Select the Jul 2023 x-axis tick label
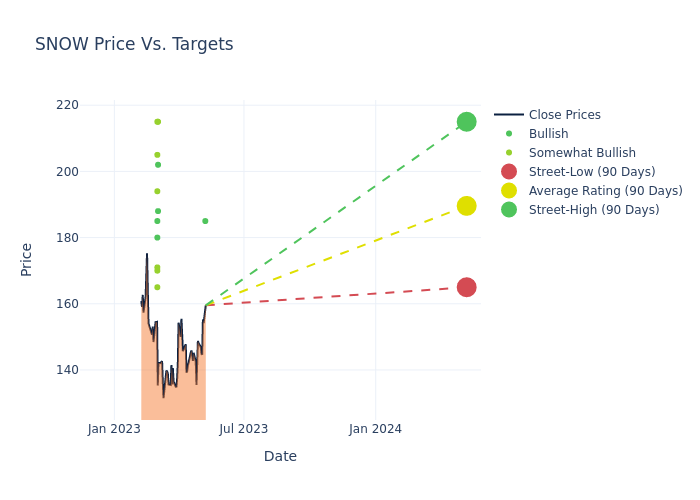This screenshot has height=500, width=700. coord(244,429)
